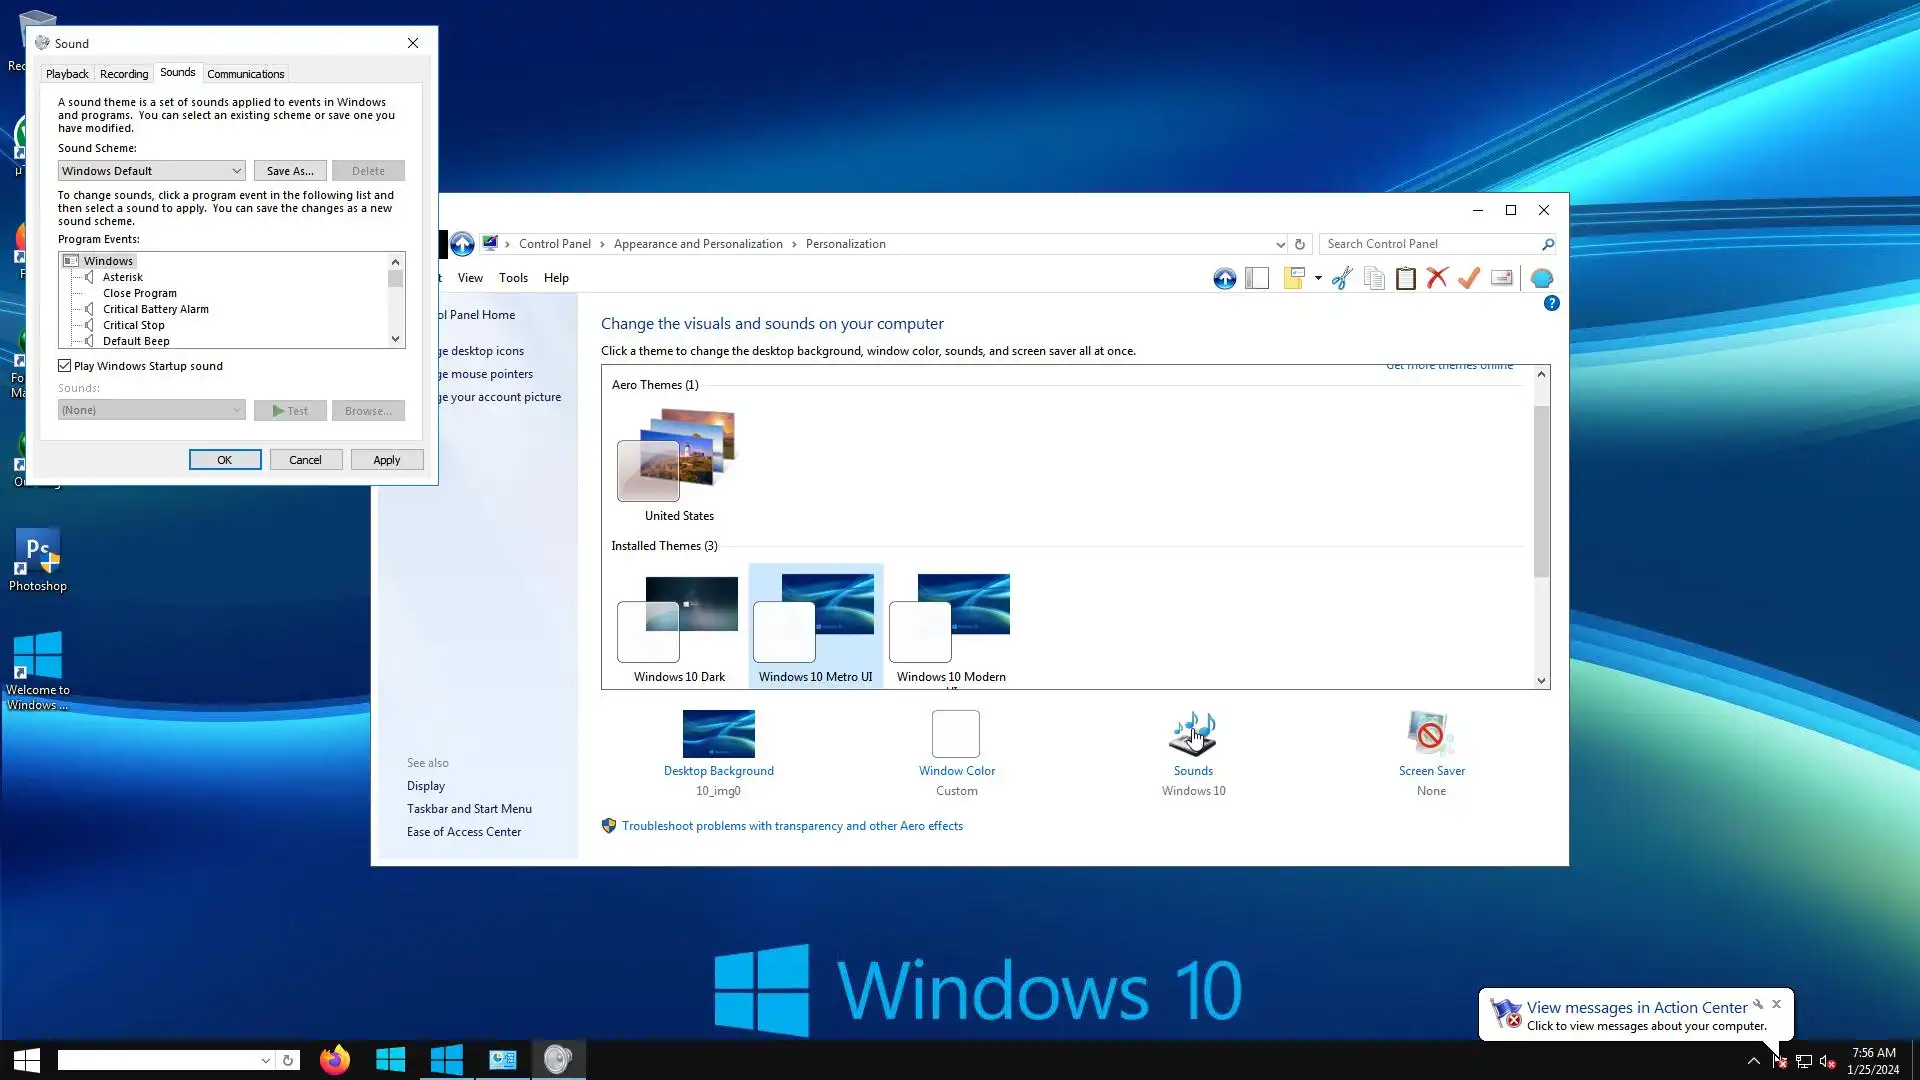Click the Window Color swatch
The width and height of the screenshot is (1920, 1080).
(956, 735)
